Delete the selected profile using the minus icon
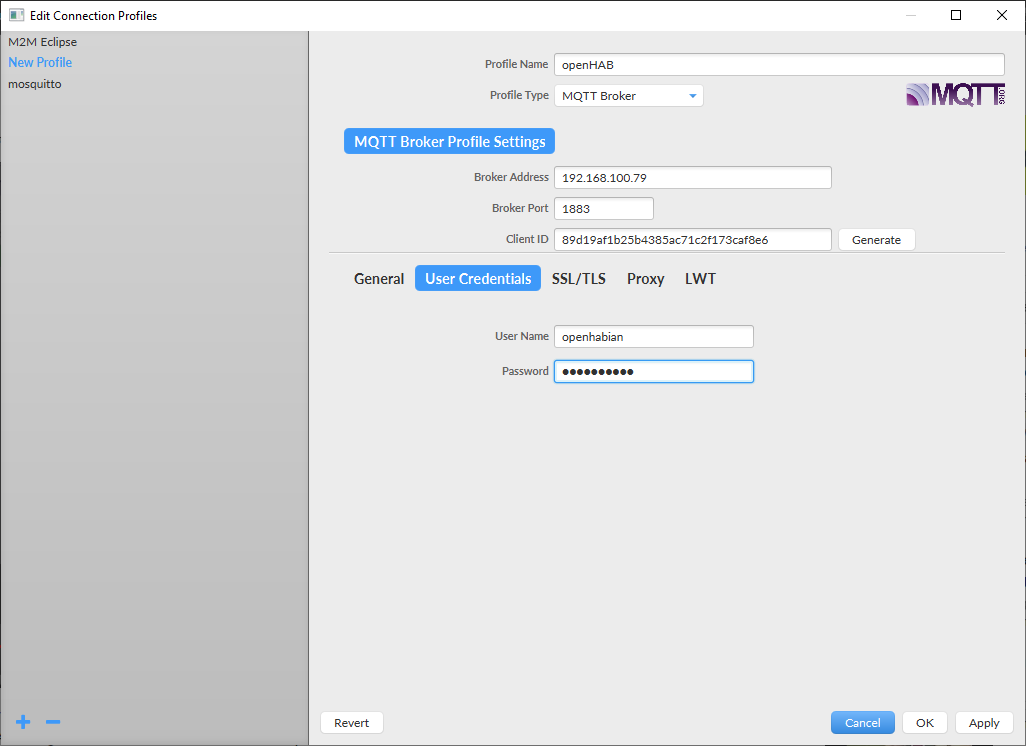This screenshot has height=746, width=1026. tap(52, 721)
